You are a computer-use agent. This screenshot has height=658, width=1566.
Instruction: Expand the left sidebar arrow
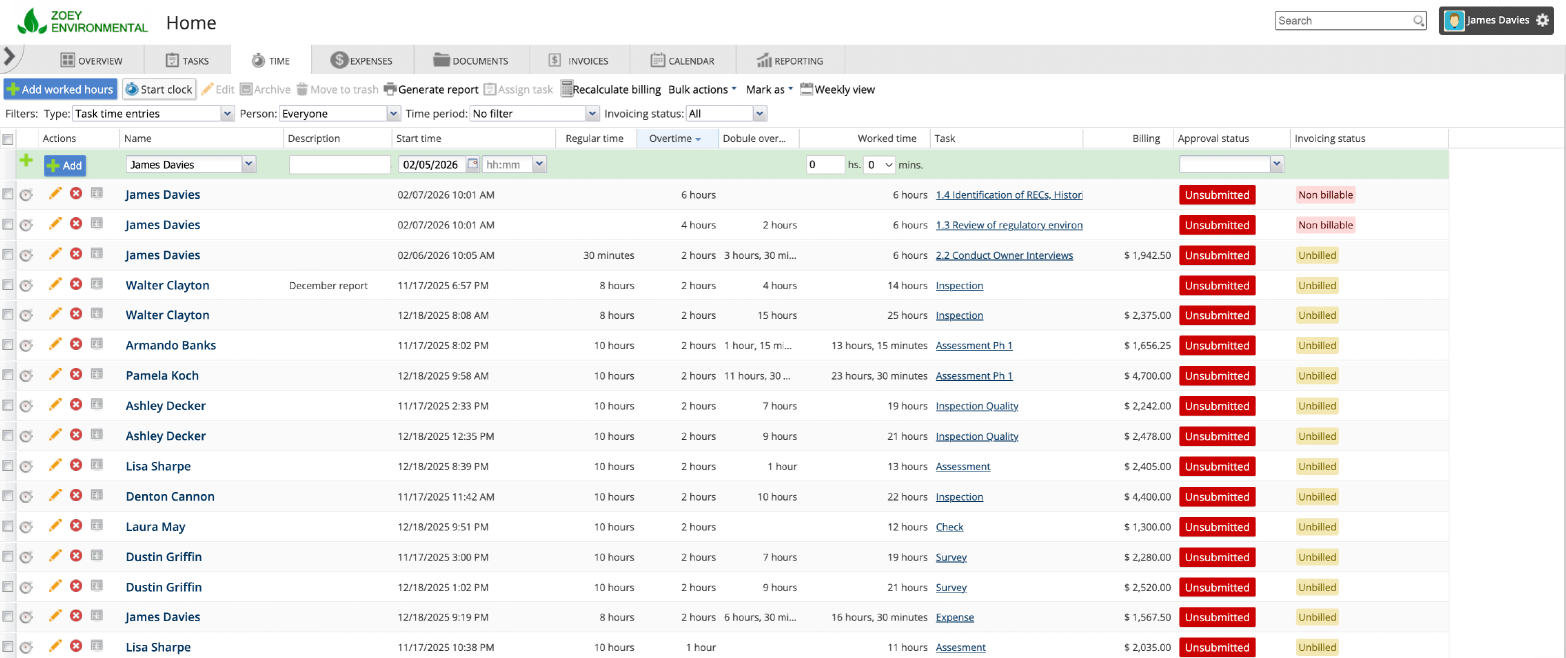pyautogui.click(x=9, y=57)
